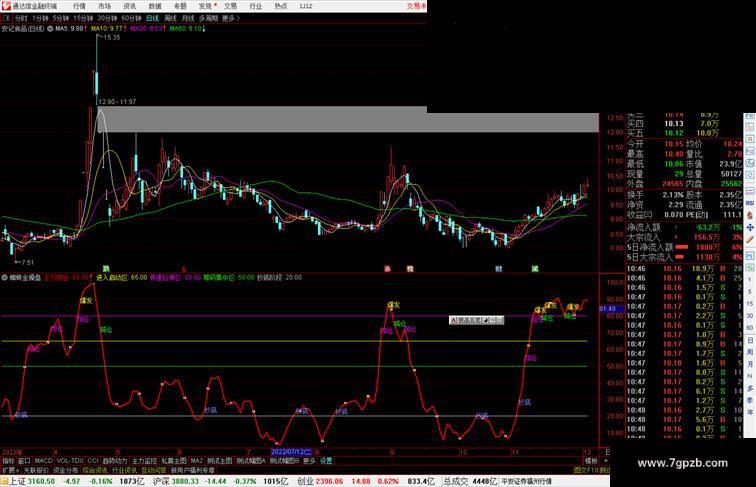The width and height of the screenshot is (756, 487).
Task: Click 图文F10 button at bottom right
Action: tap(586, 470)
